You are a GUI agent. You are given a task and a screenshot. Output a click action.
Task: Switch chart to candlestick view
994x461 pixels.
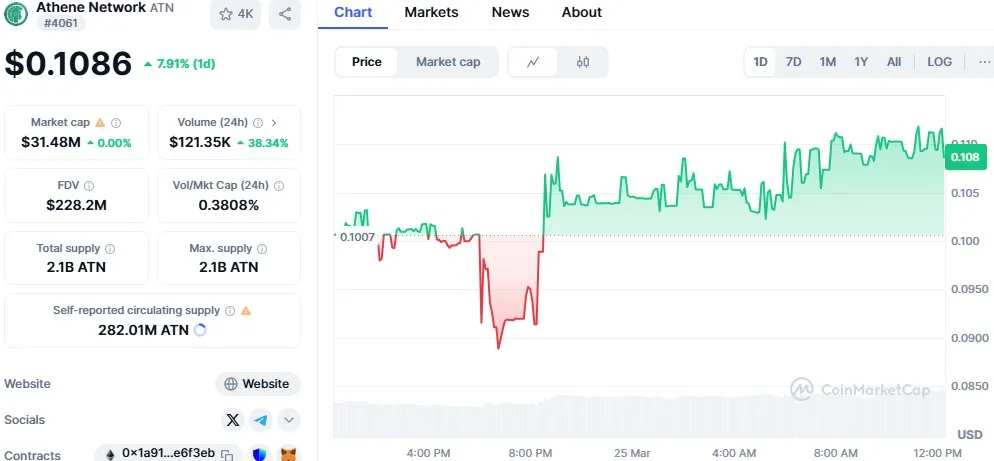(583, 62)
